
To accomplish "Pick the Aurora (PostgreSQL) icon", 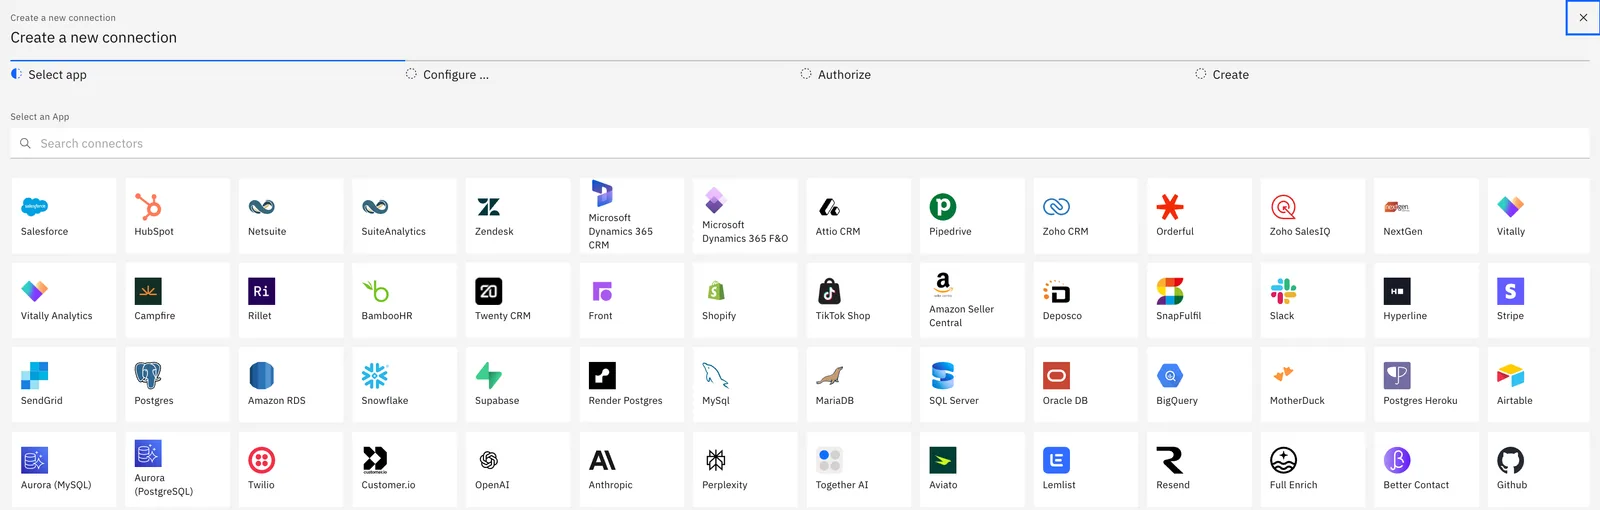I will (148, 454).
